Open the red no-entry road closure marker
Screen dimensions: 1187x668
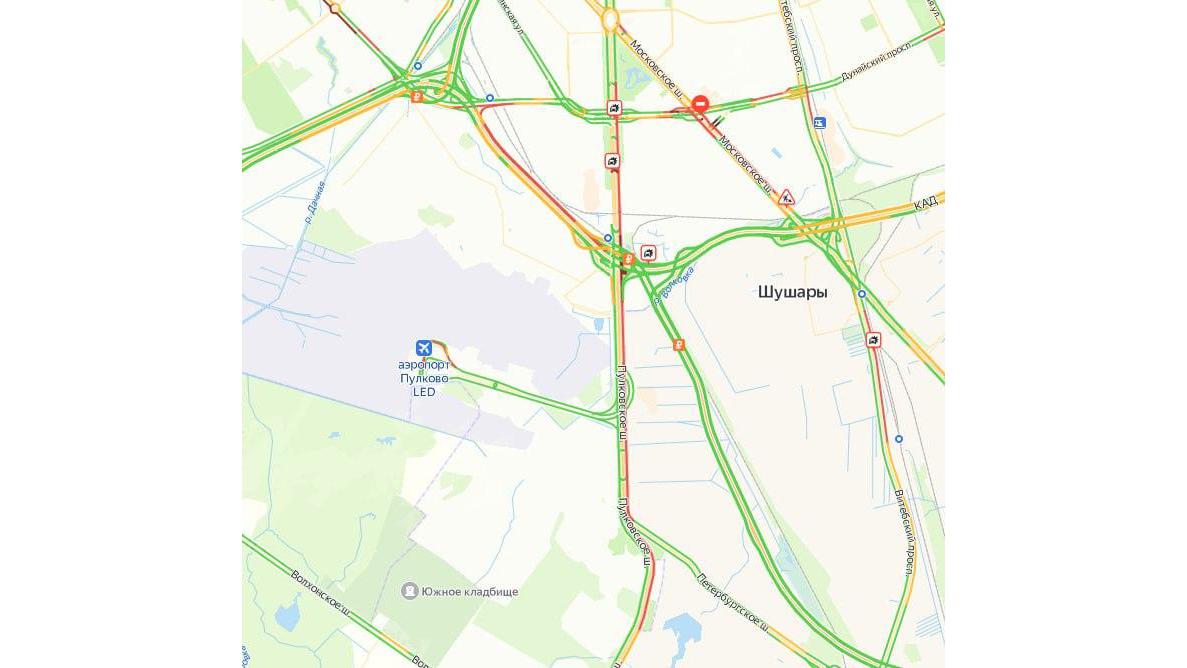pyautogui.click(x=701, y=104)
